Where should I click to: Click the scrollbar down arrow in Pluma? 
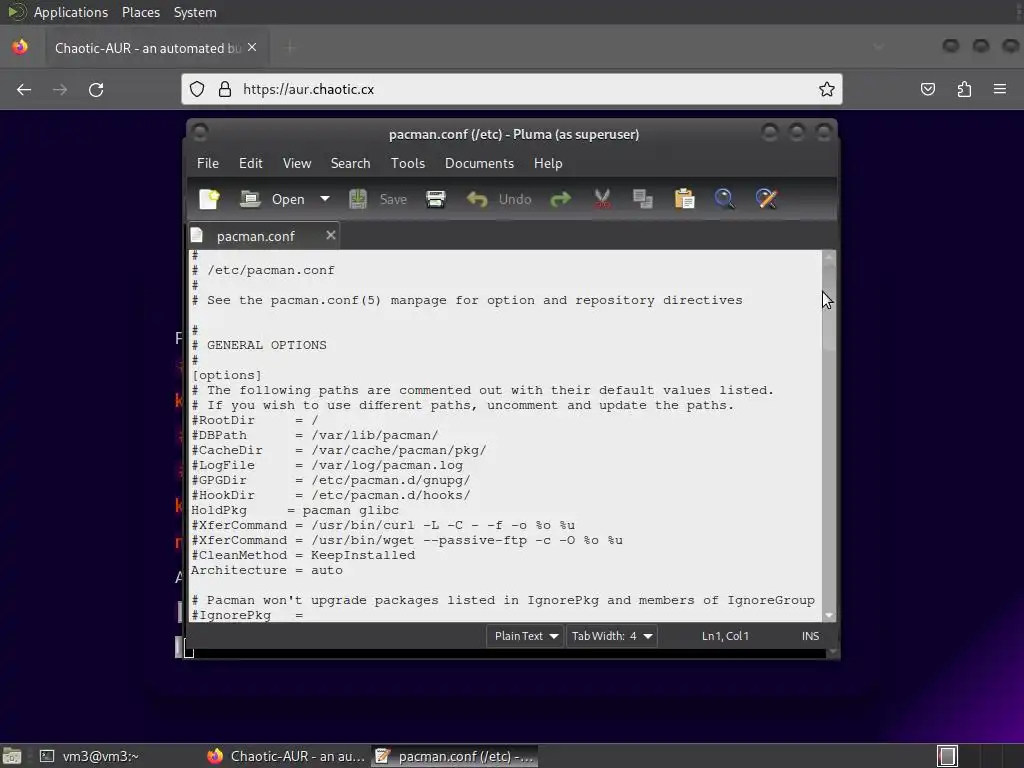pos(829,615)
